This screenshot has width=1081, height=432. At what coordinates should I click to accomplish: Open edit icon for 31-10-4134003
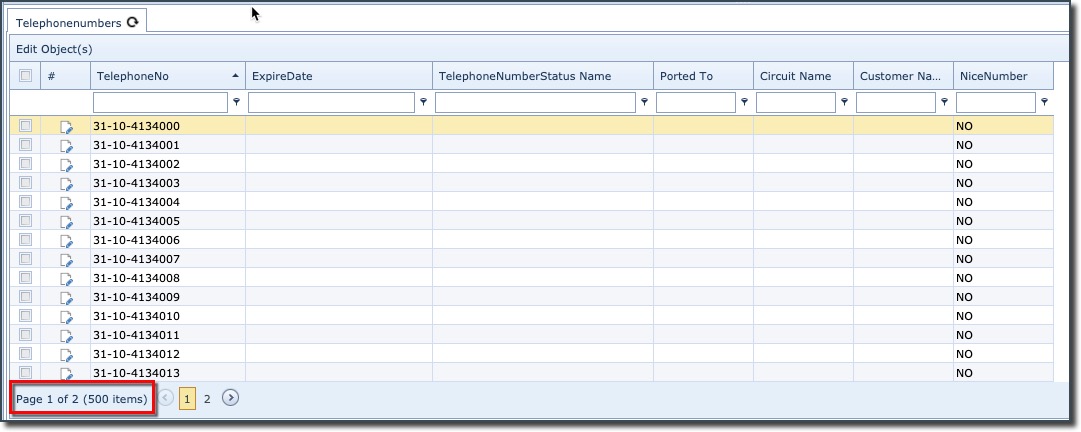[66, 184]
